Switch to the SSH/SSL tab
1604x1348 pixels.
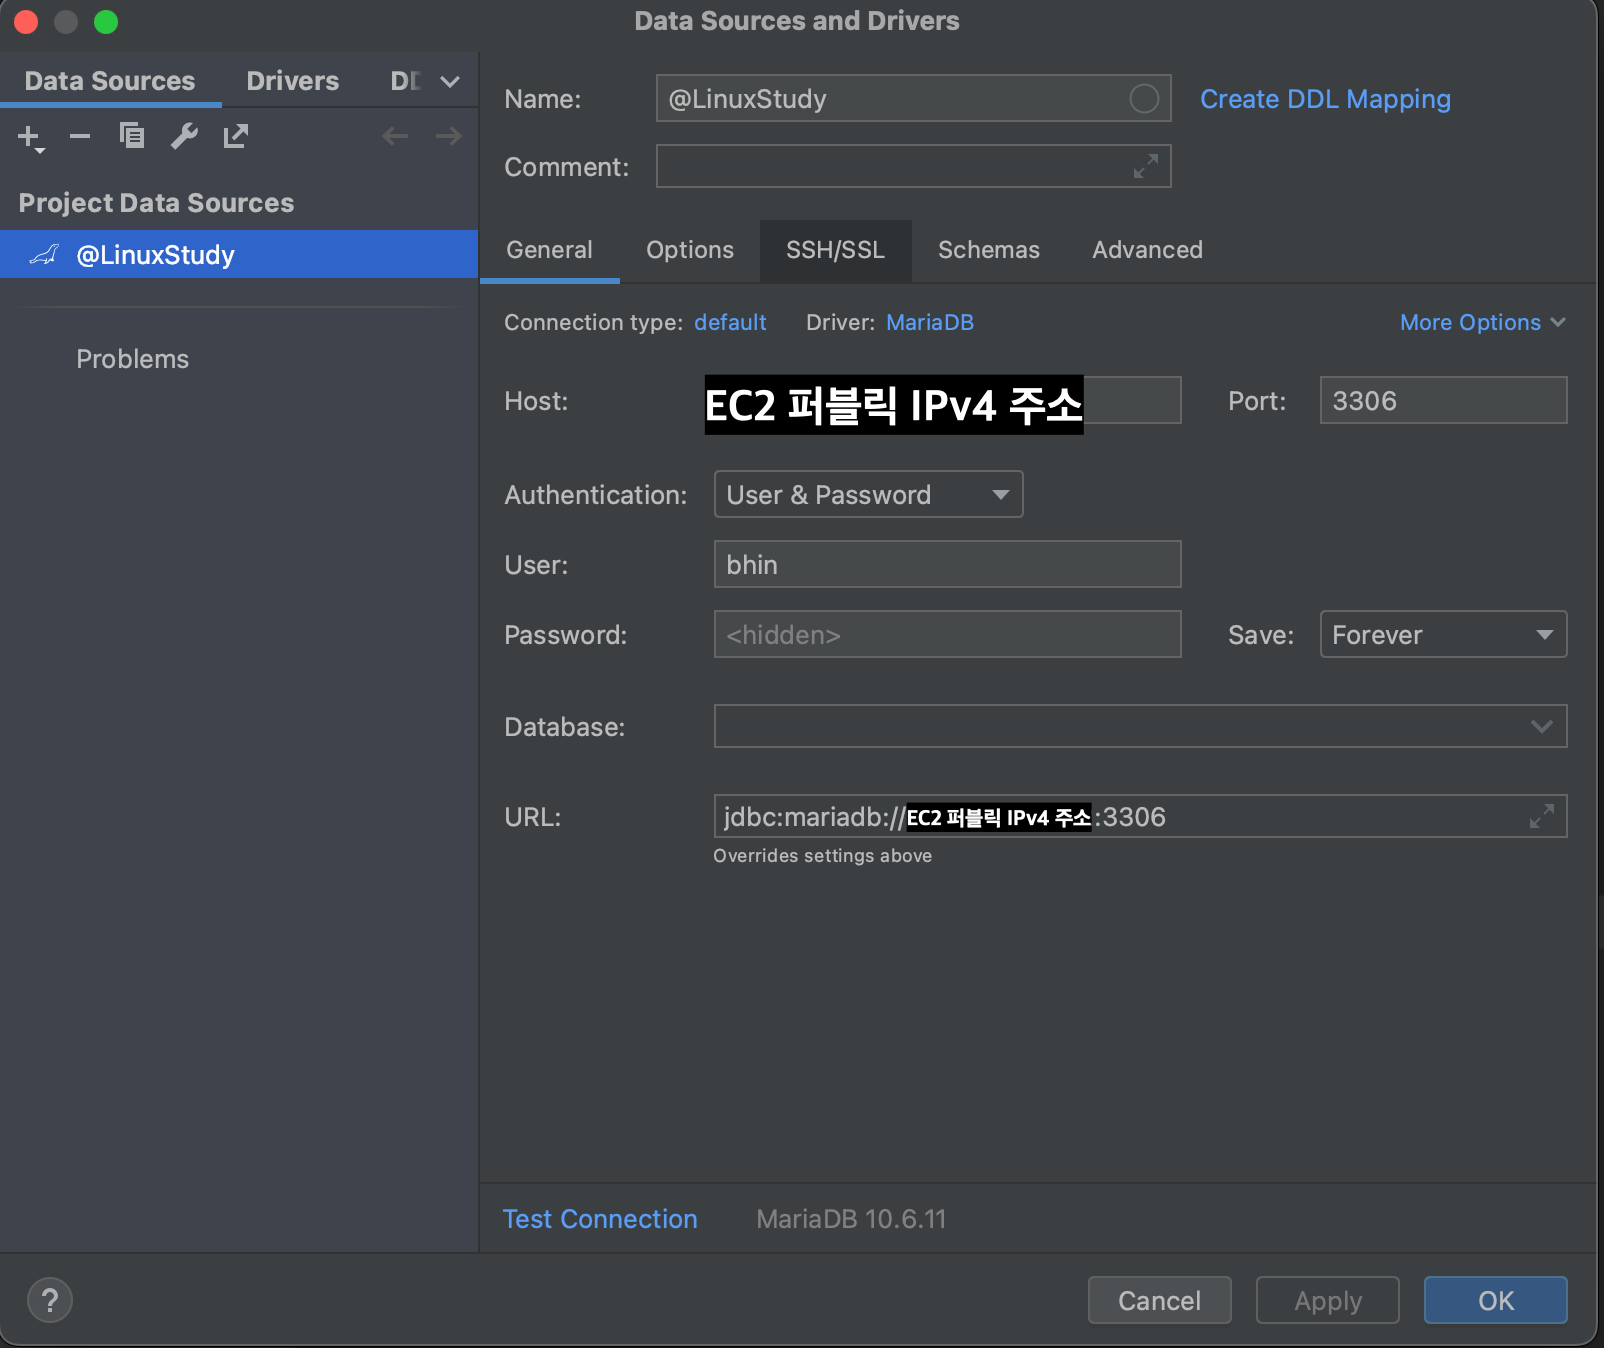(835, 250)
